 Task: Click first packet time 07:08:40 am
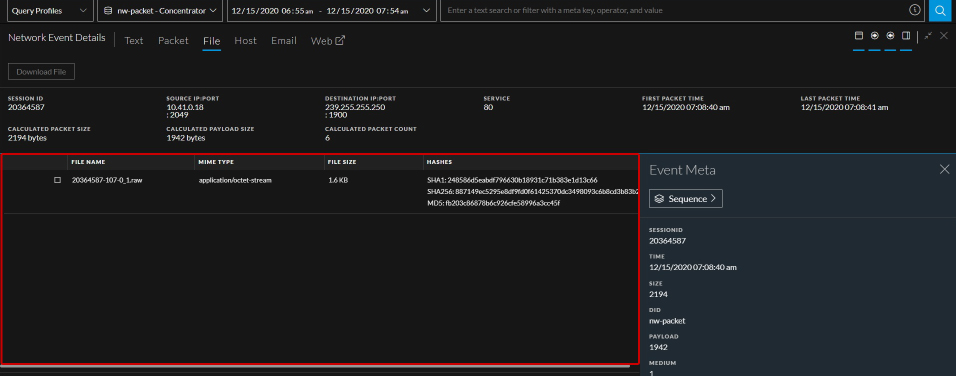[x=686, y=108]
